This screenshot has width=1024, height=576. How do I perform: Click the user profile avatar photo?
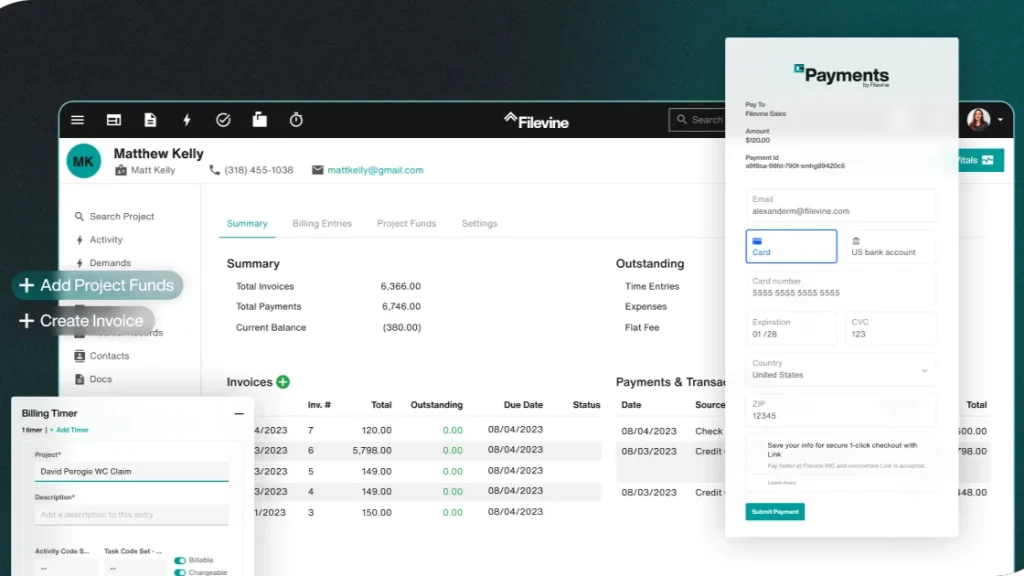pos(978,120)
